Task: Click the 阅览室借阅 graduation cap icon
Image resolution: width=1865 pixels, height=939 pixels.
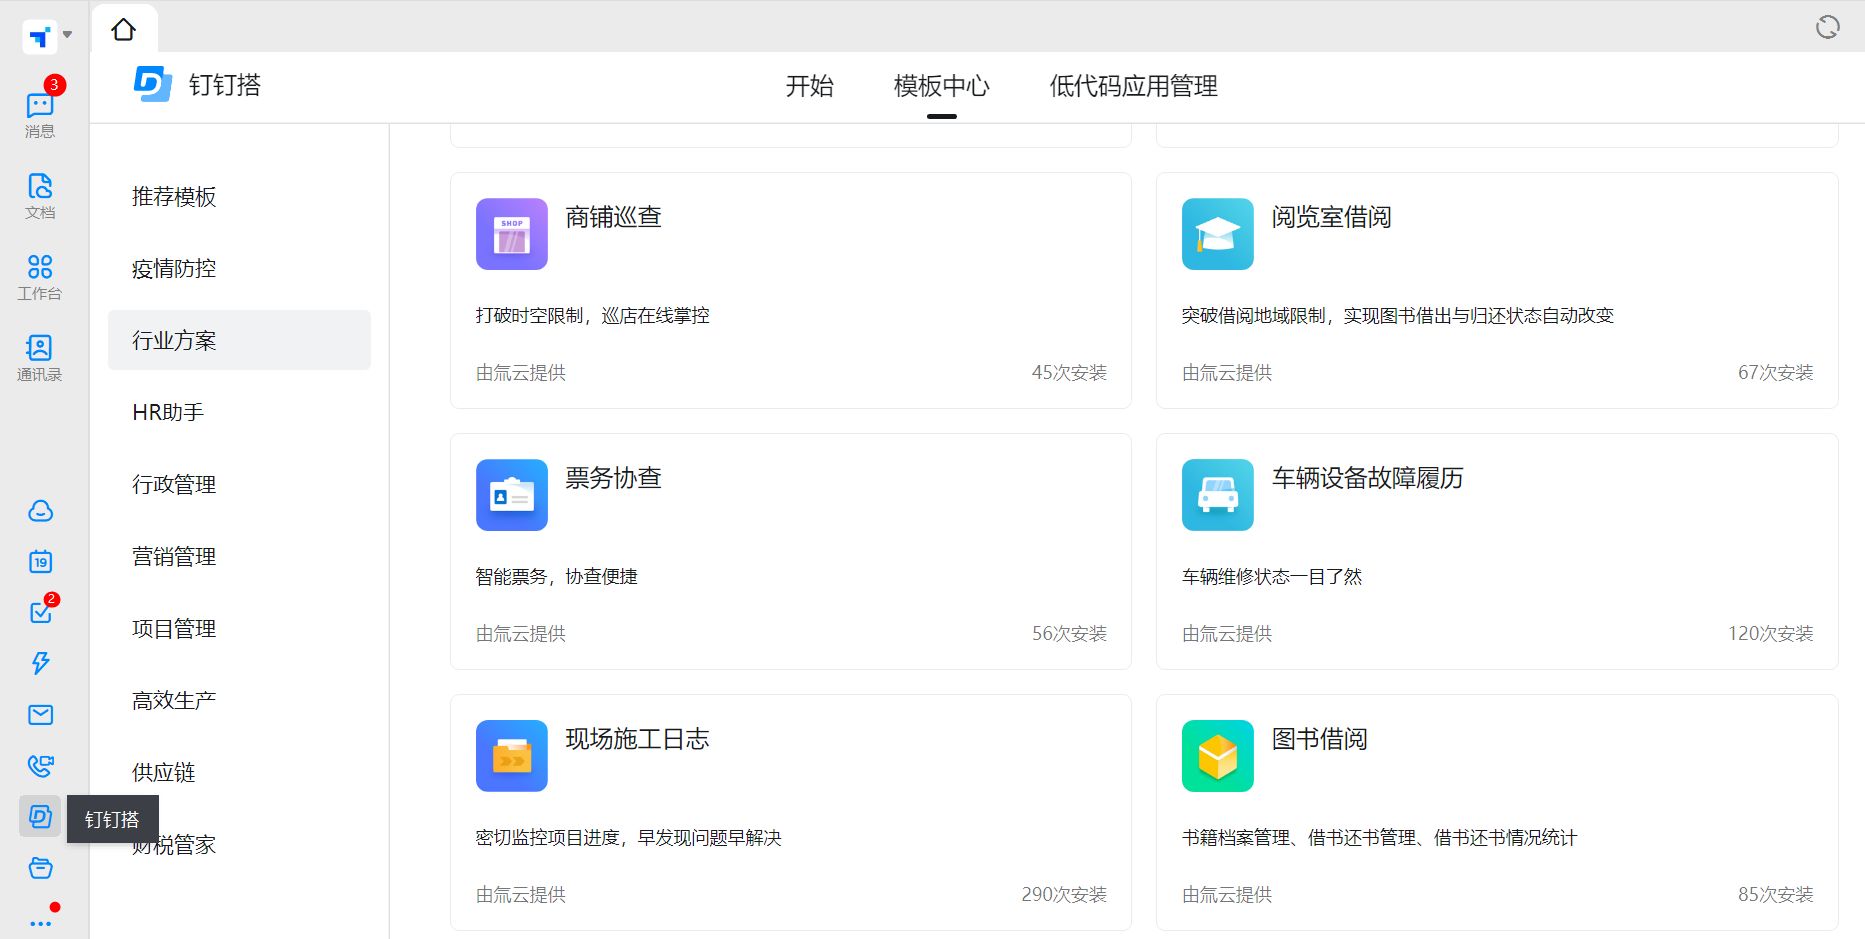Action: (1218, 234)
